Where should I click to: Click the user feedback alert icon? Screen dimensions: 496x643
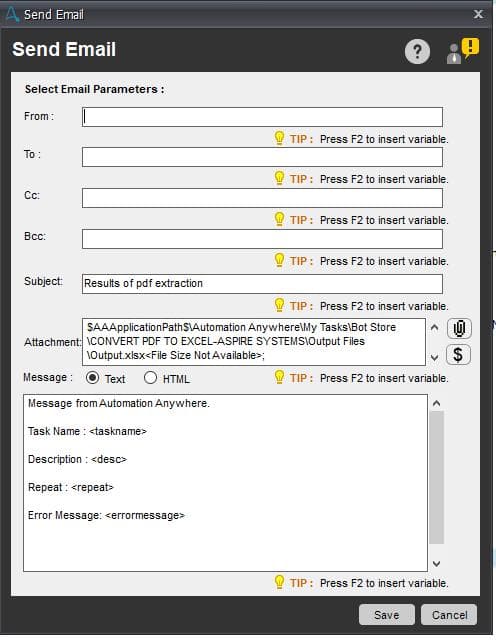click(x=462, y=51)
